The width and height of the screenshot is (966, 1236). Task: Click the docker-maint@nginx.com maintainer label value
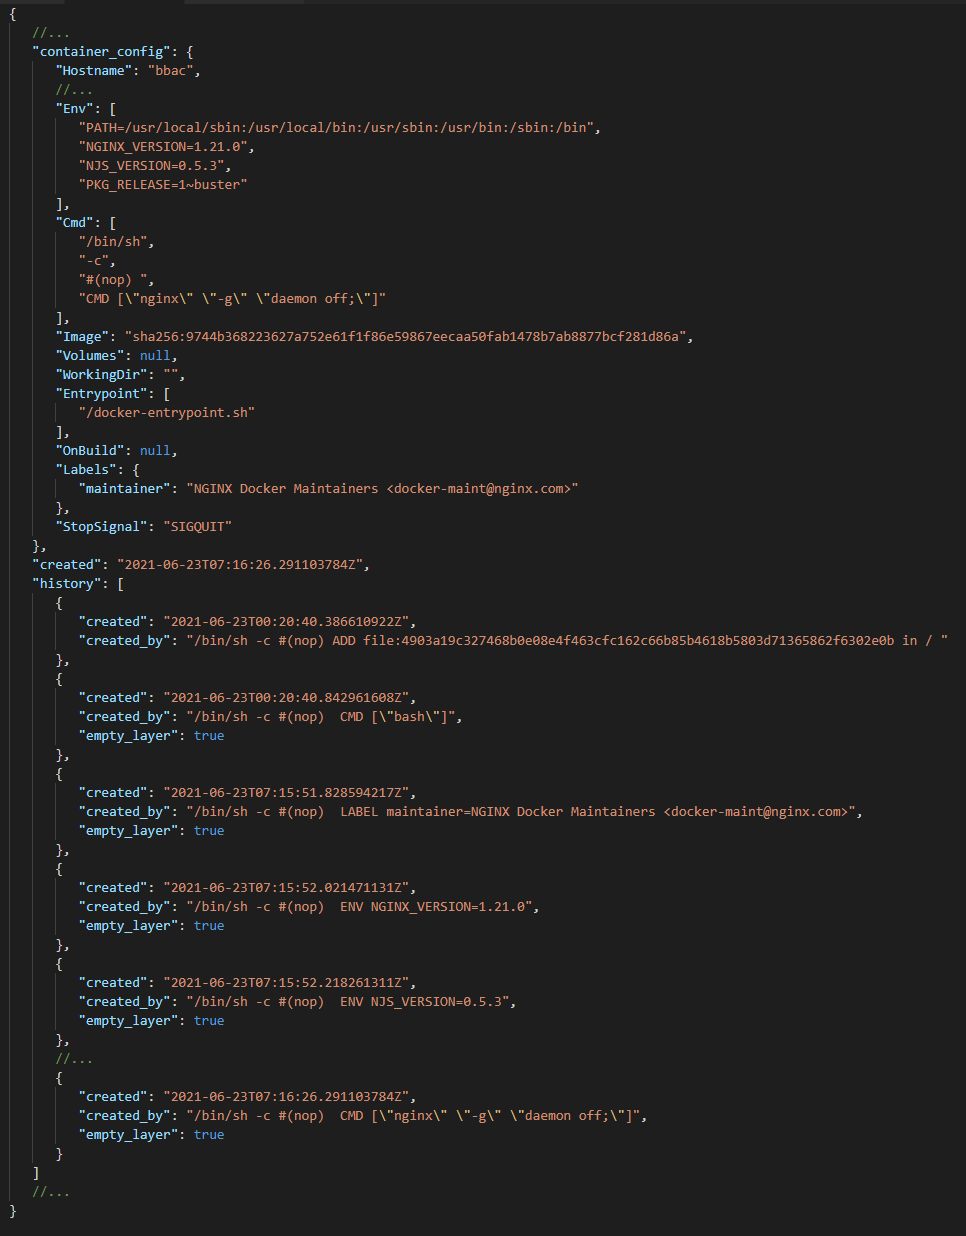382,488
